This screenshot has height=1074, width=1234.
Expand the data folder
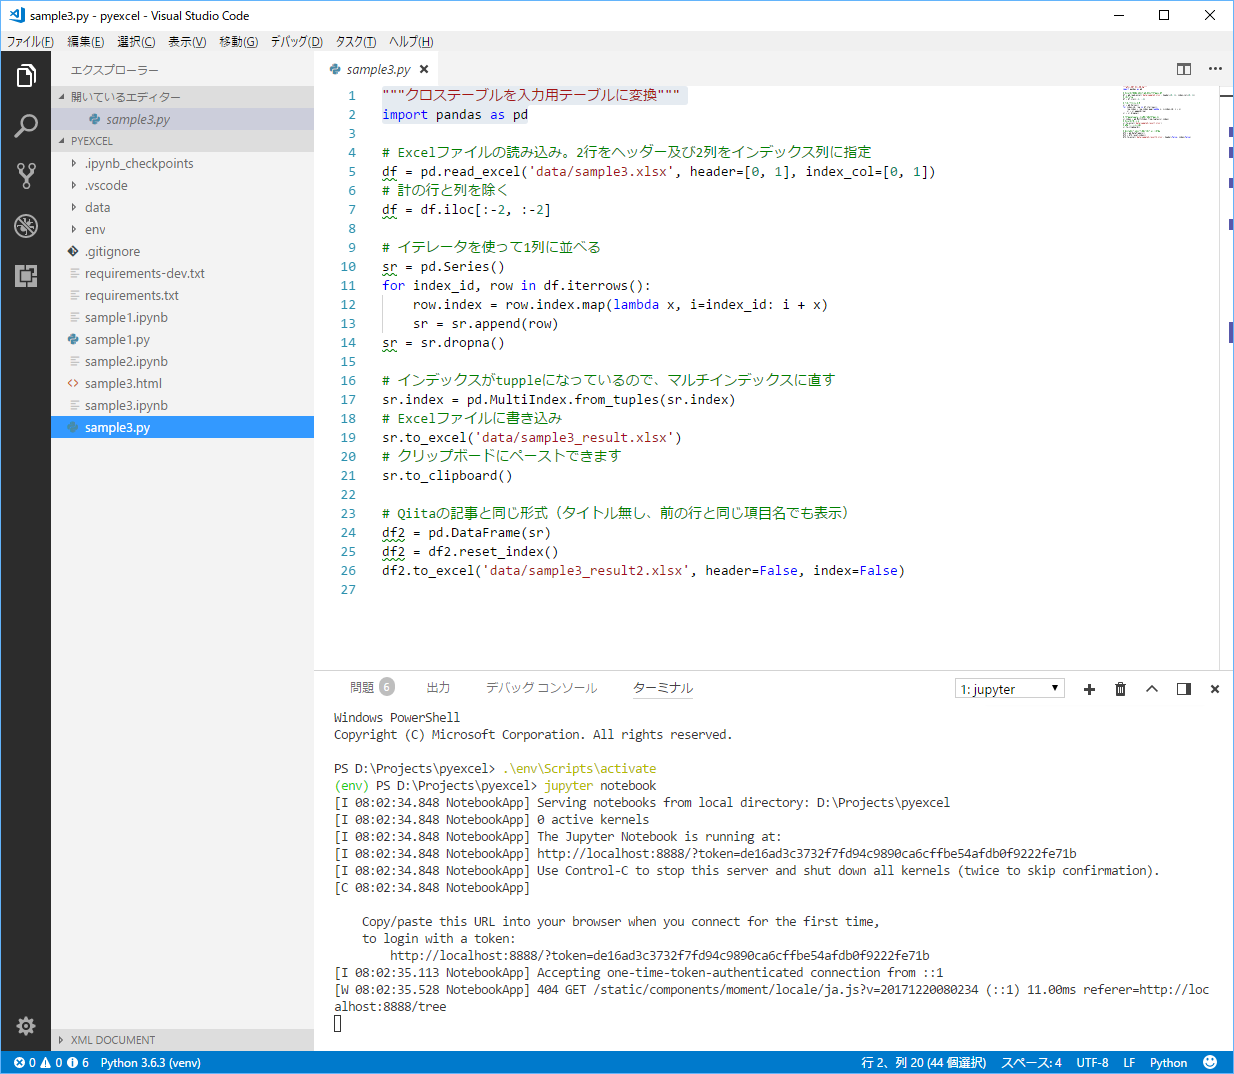point(98,208)
